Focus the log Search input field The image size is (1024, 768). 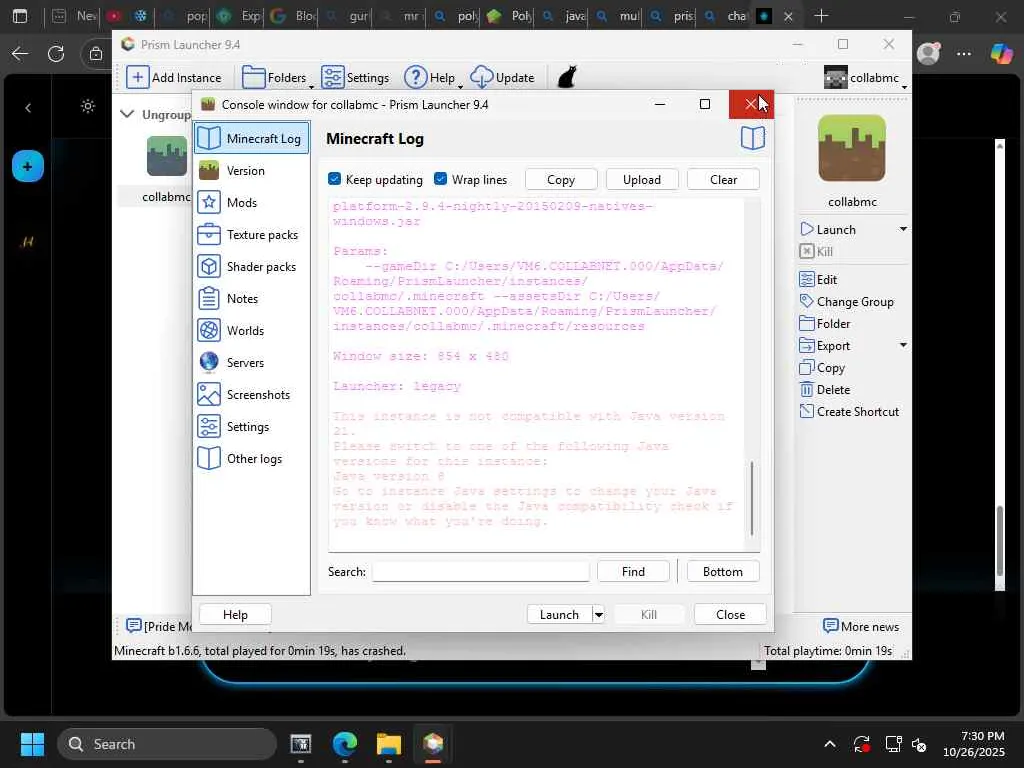(x=481, y=571)
